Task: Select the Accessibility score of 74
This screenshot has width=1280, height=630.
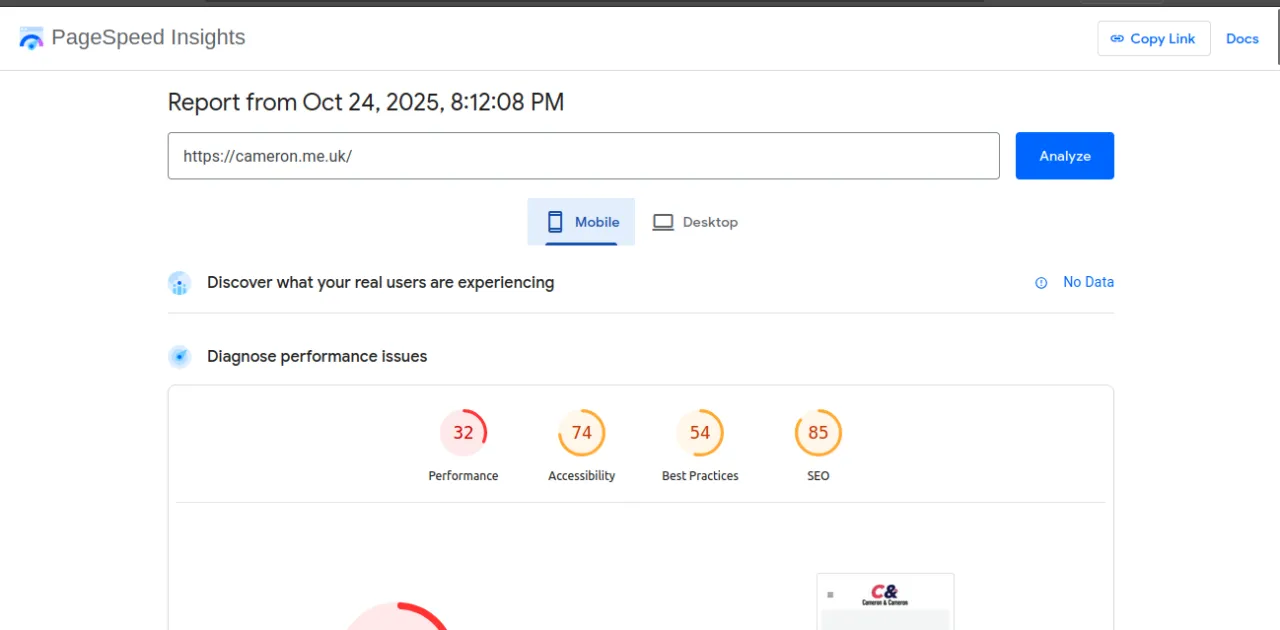Action: 581,432
